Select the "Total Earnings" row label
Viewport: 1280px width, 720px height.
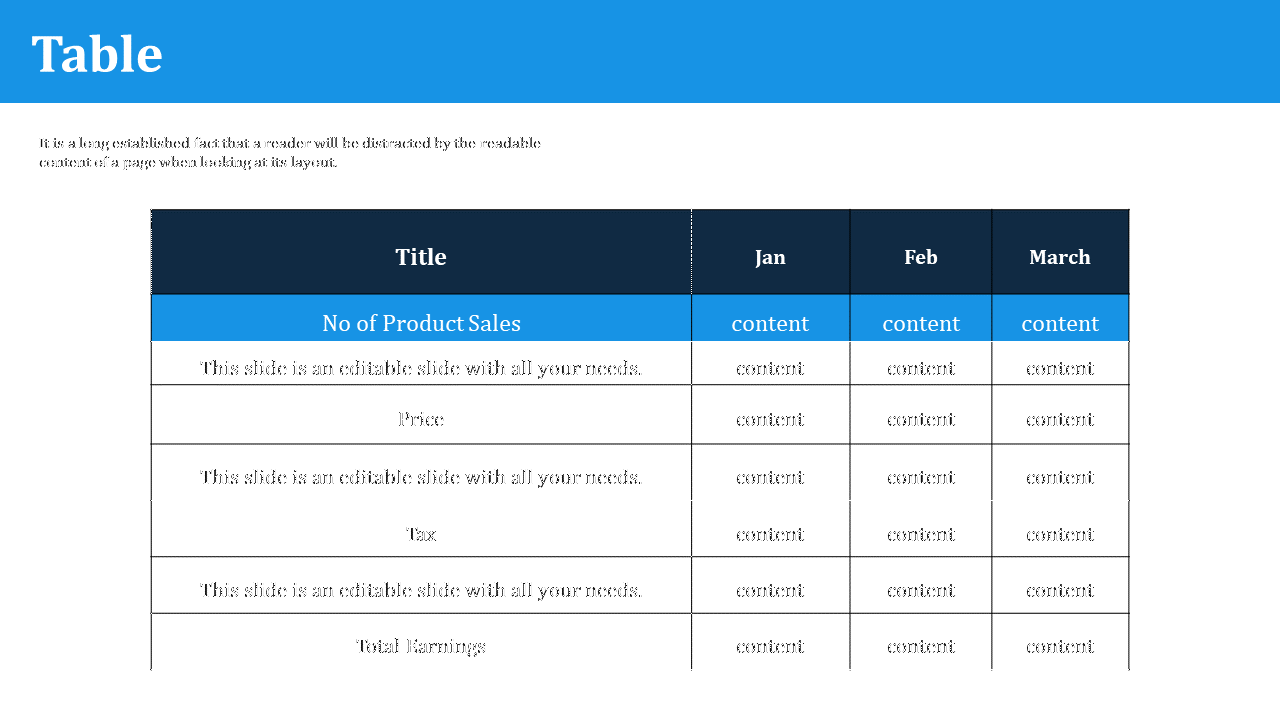(421, 646)
